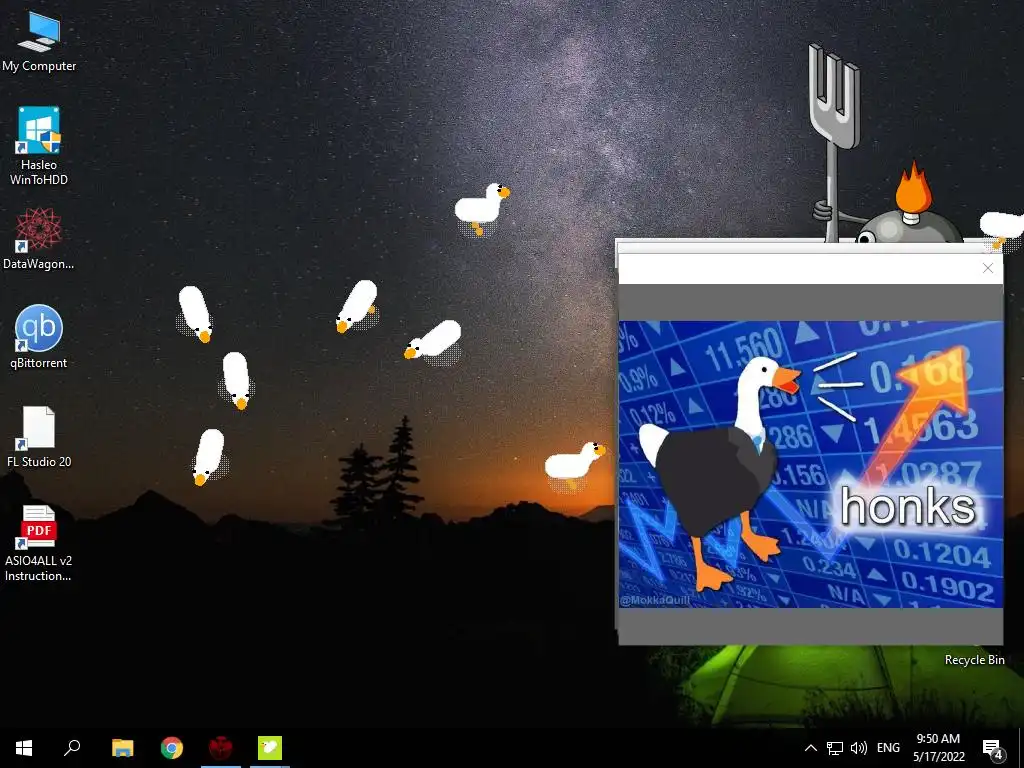Open the clock showing 9:50 AM
This screenshot has width=1024, height=768.
938,748
